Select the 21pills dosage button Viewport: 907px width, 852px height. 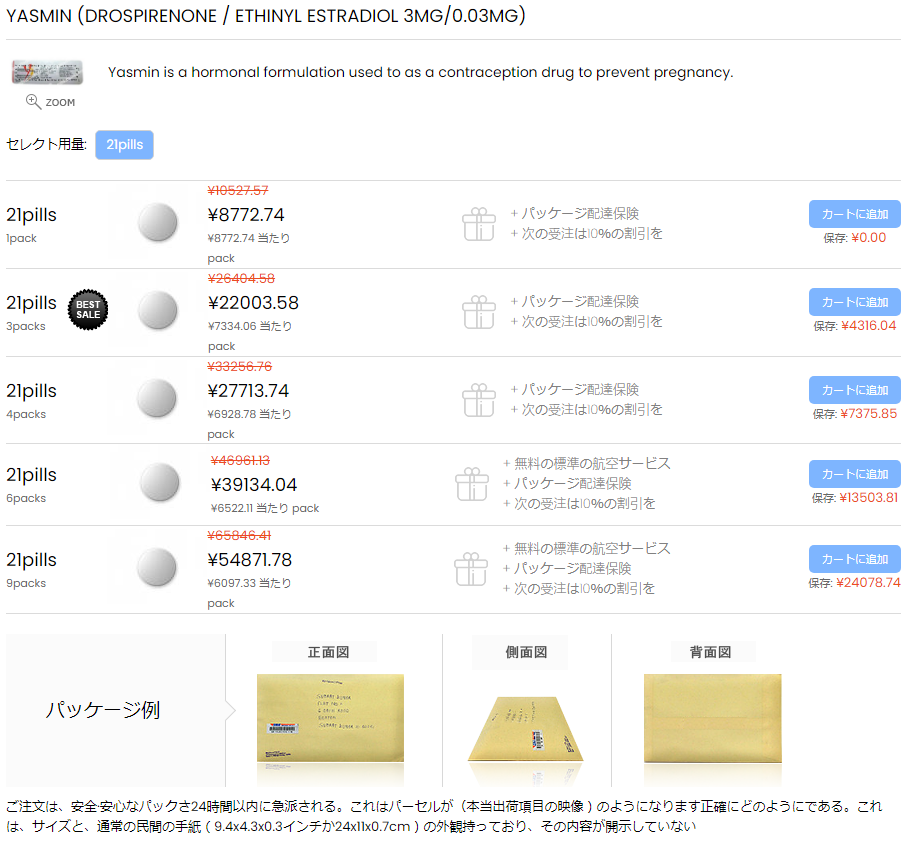click(124, 145)
